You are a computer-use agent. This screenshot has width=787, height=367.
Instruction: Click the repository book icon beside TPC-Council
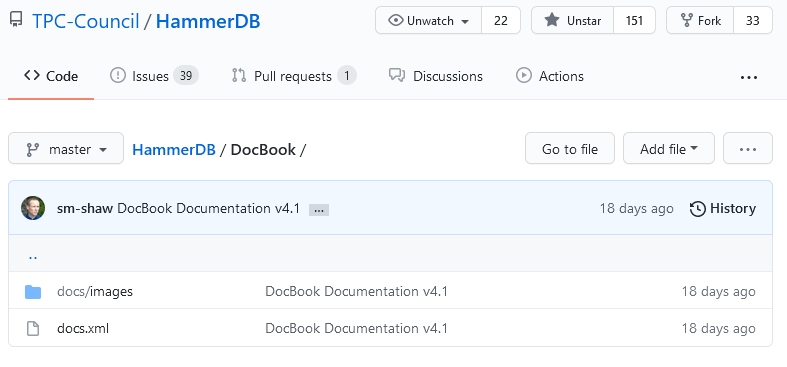pos(16,21)
